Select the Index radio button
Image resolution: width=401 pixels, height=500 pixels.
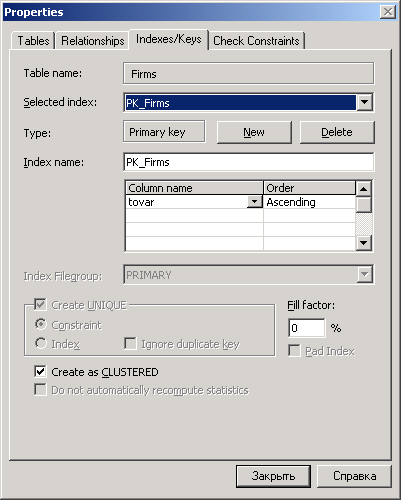click(x=40, y=343)
